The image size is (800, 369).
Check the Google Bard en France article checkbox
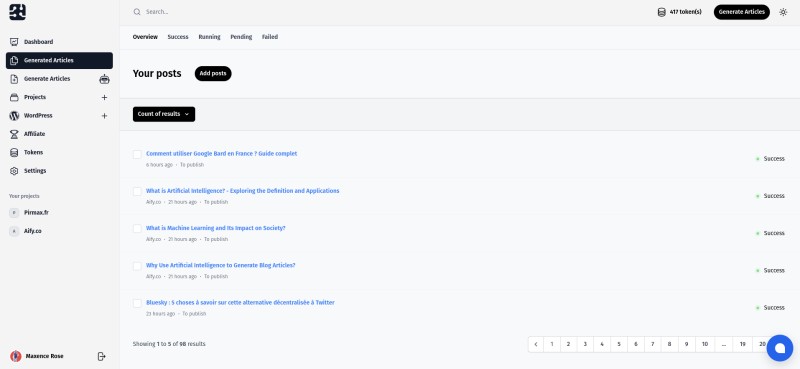[137, 154]
